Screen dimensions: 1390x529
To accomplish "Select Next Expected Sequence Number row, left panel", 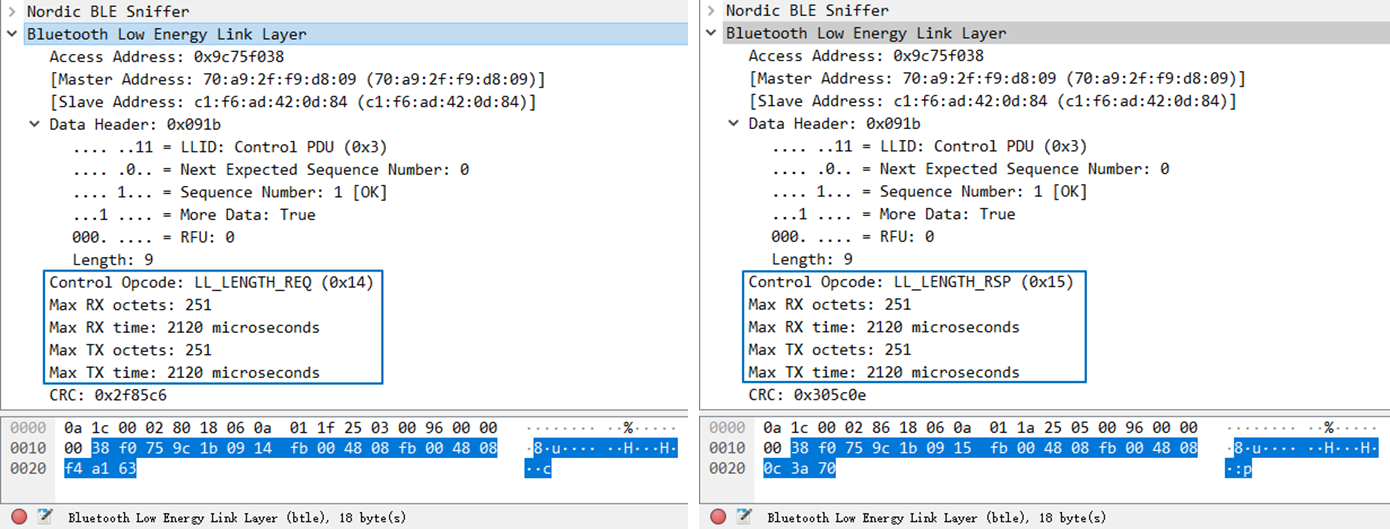I will [271, 170].
